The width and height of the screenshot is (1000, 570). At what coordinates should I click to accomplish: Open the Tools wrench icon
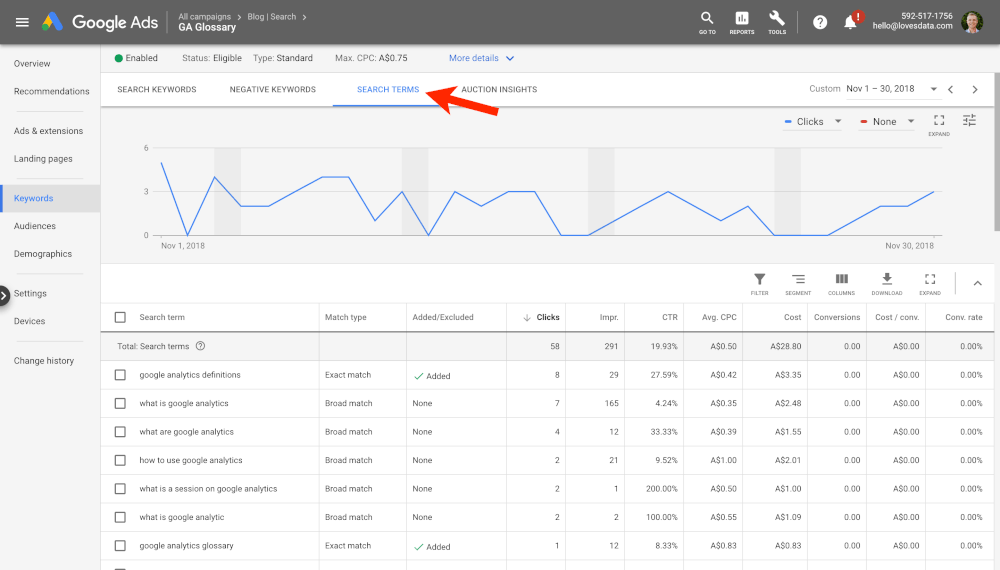777,22
